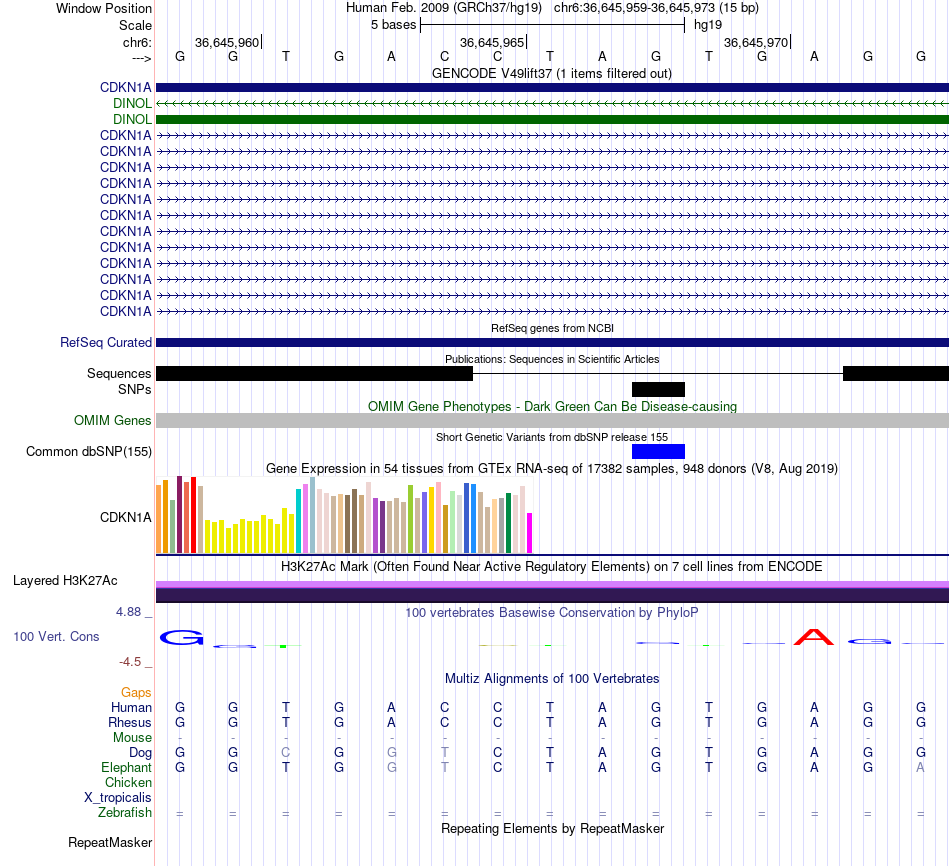Screen dimensions: 950x866
Task: Click the Dog alignment row label
Action: click(x=140, y=753)
